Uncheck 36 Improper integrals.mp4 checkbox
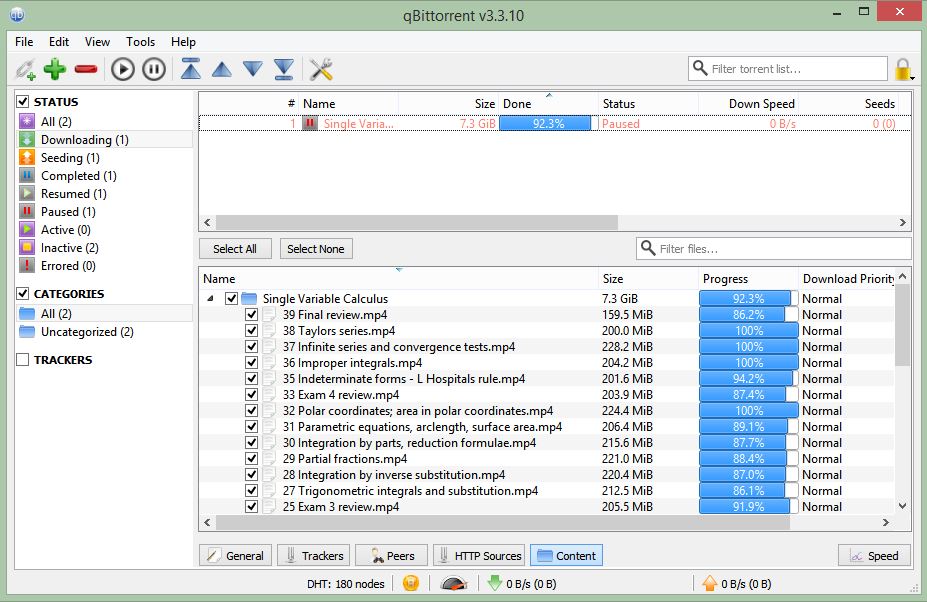The image size is (927, 602). [251, 363]
